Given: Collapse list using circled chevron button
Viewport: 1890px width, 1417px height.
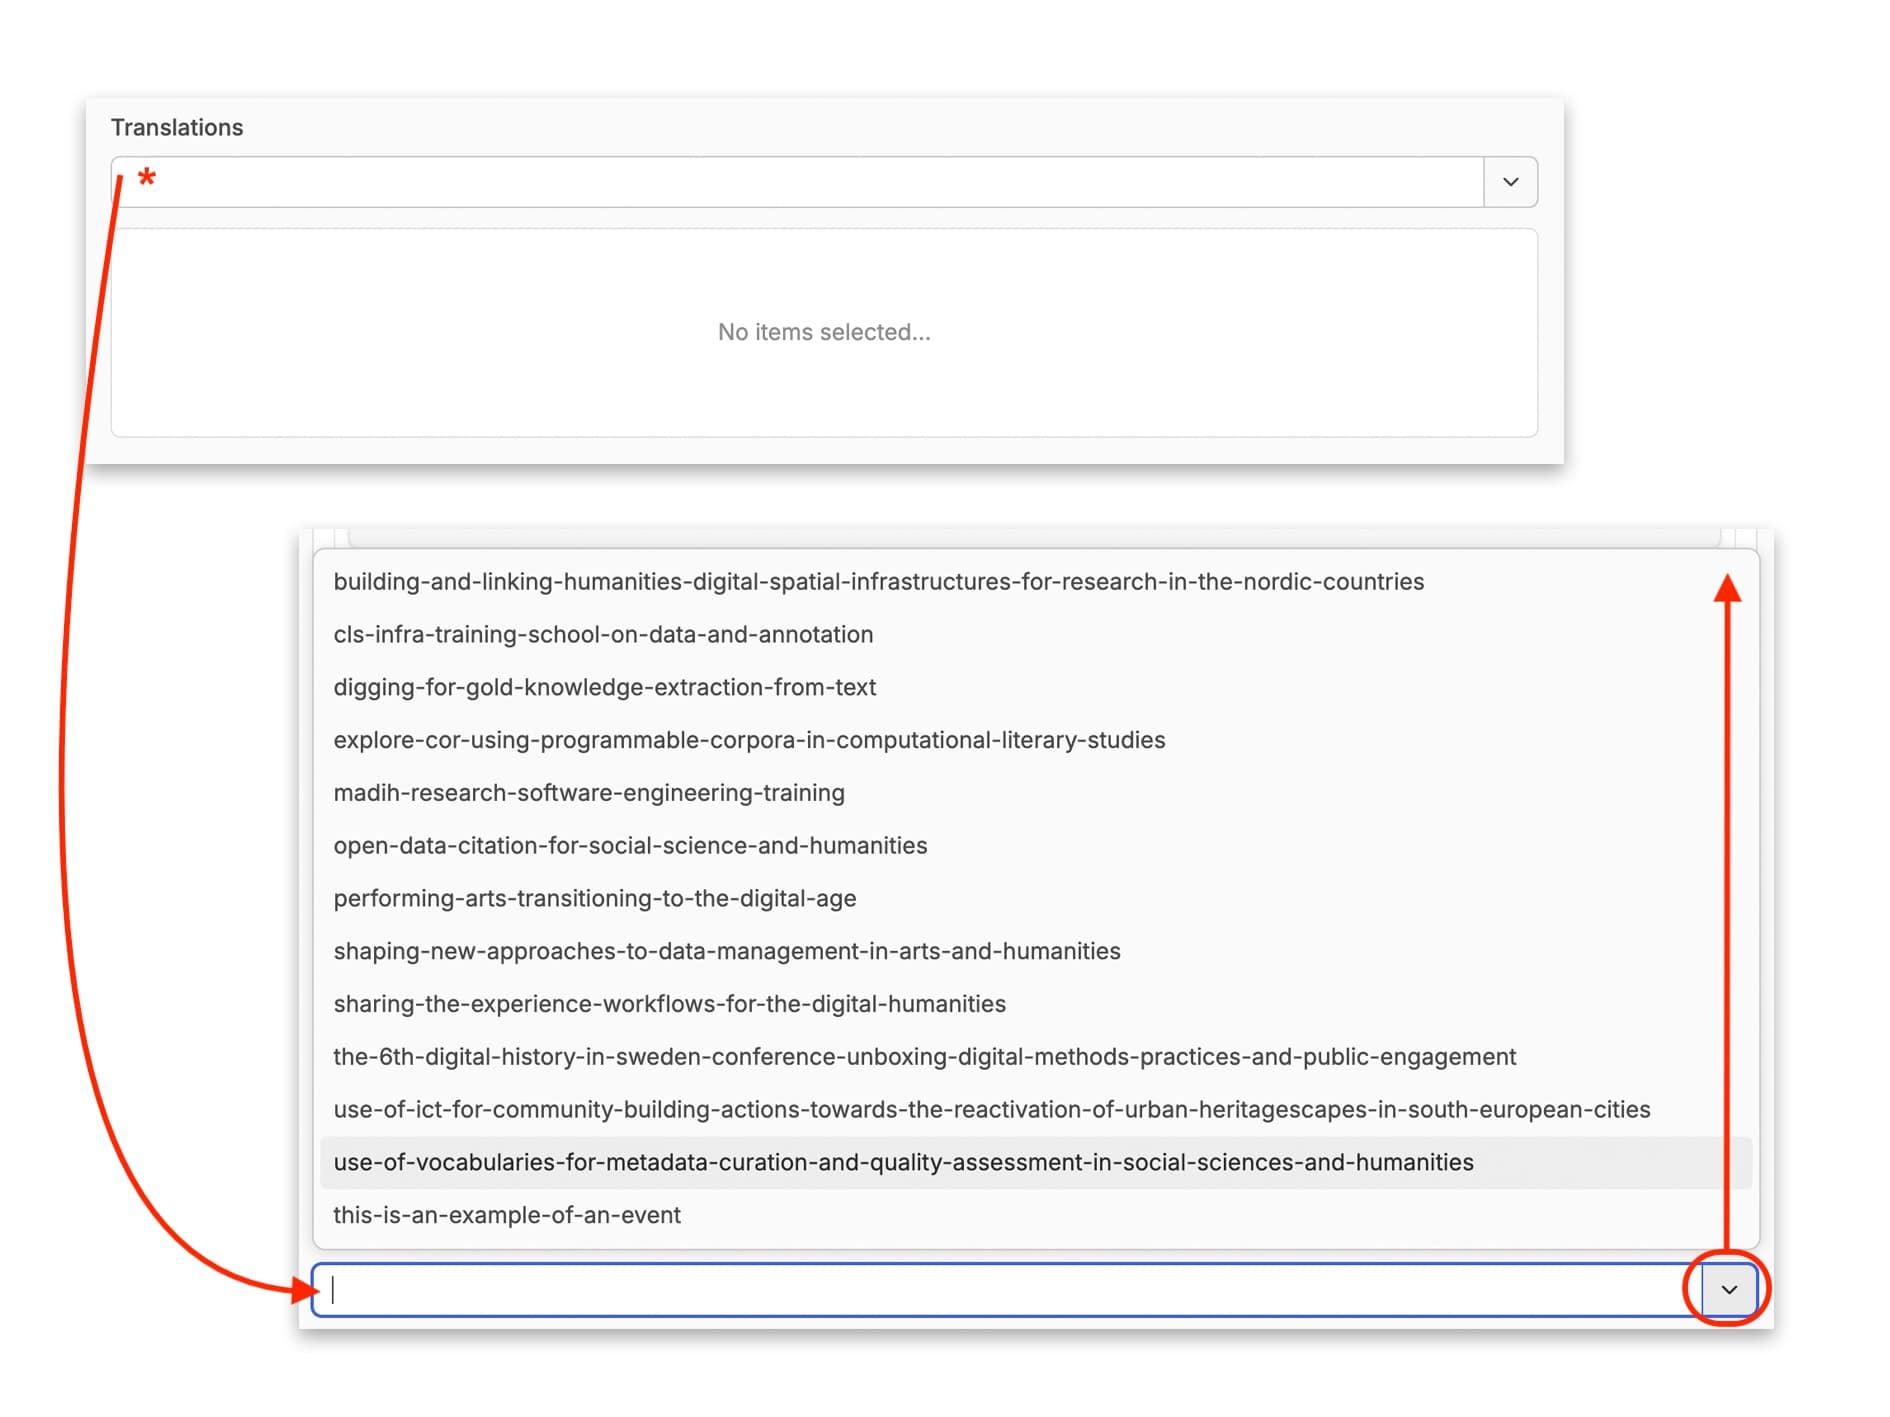Looking at the screenshot, I should [1728, 1289].
